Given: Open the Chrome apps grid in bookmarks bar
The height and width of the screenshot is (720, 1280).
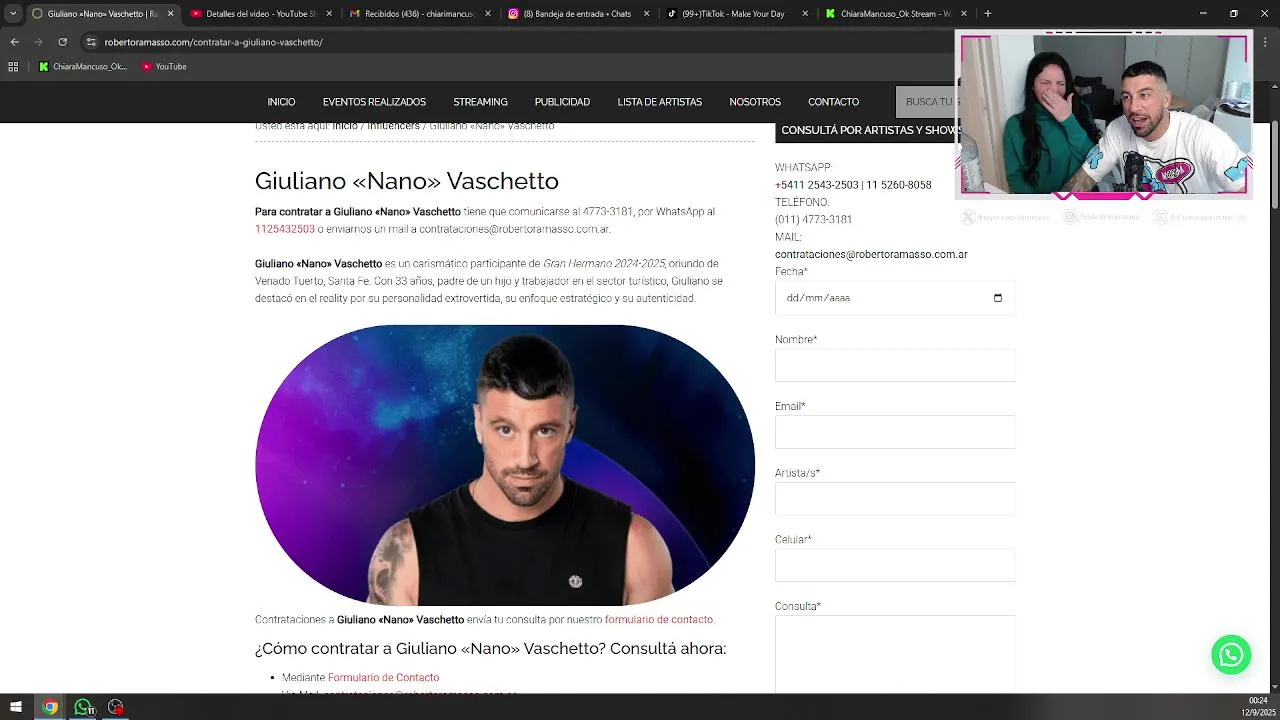Looking at the screenshot, I should [13, 67].
